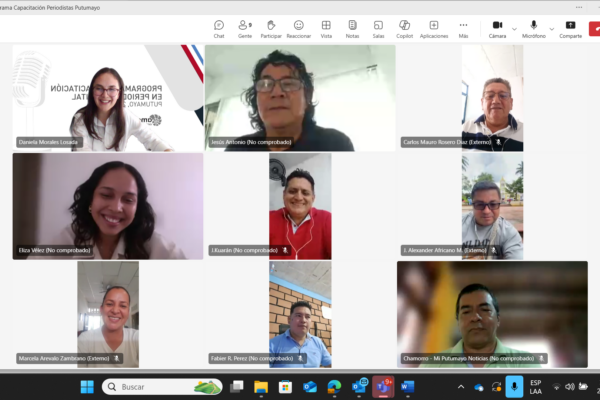This screenshot has width=600, height=400.
Task: Open the Más options menu
Action: (x=463, y=28)
